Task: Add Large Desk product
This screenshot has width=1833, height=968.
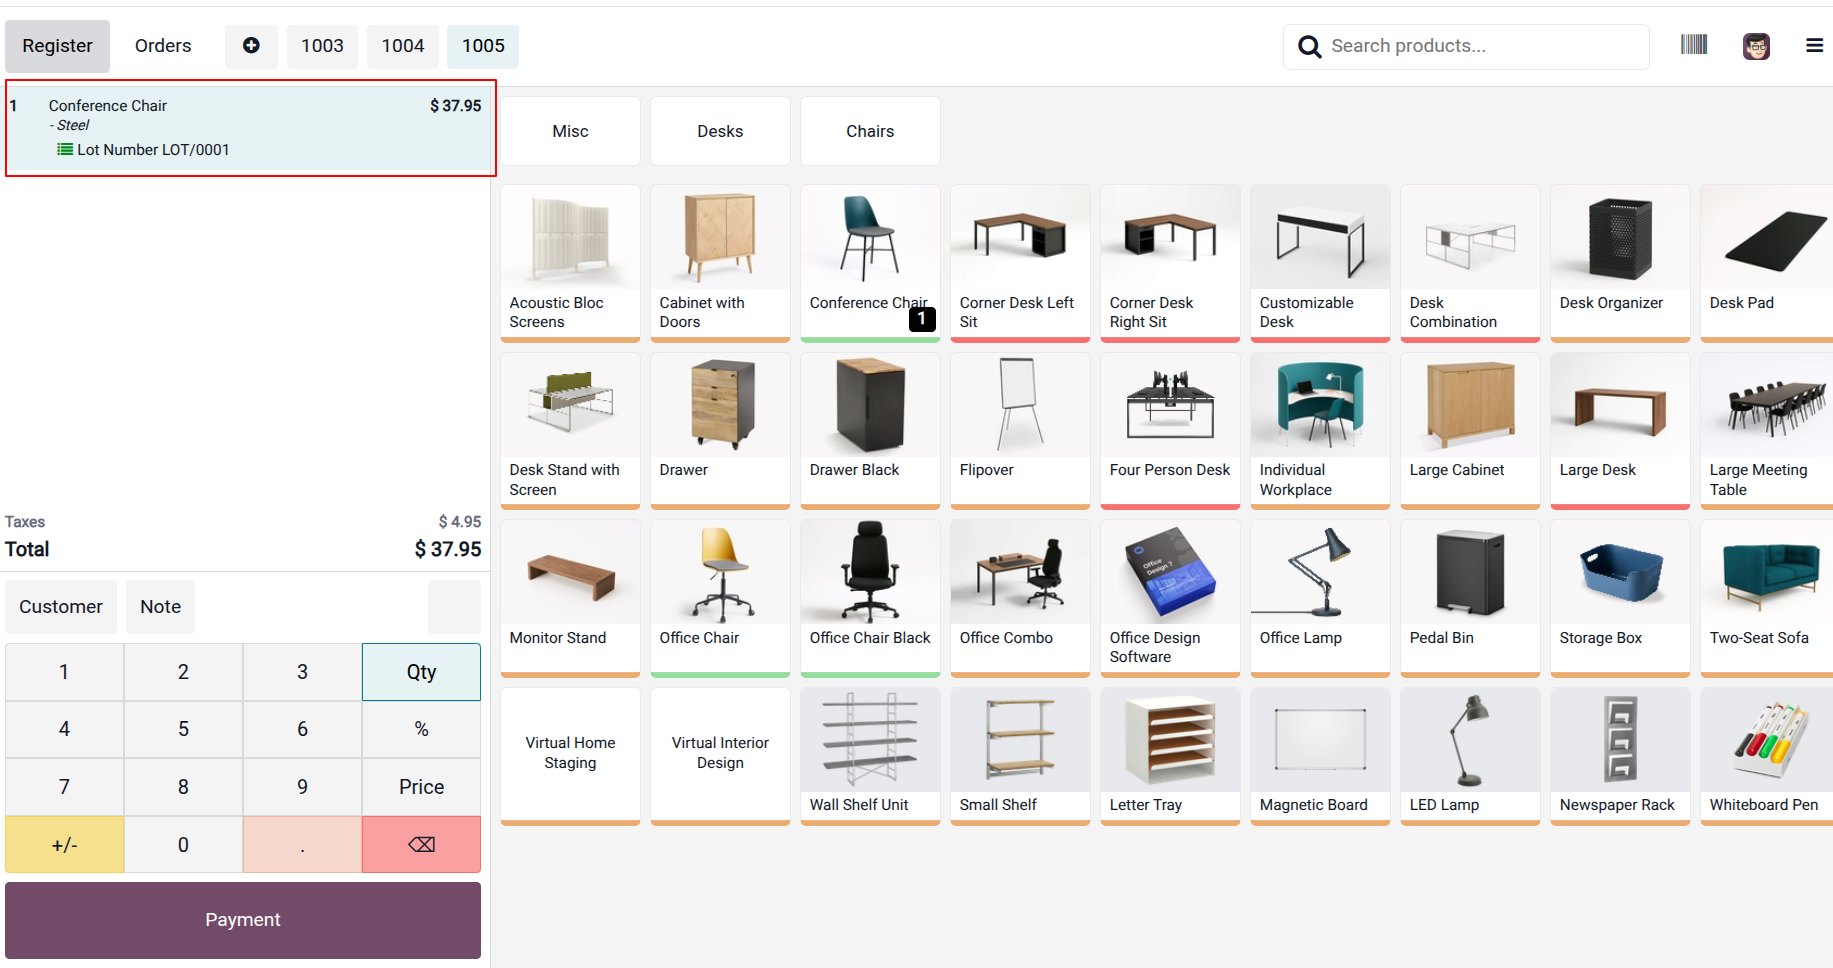Action: 1620,431
